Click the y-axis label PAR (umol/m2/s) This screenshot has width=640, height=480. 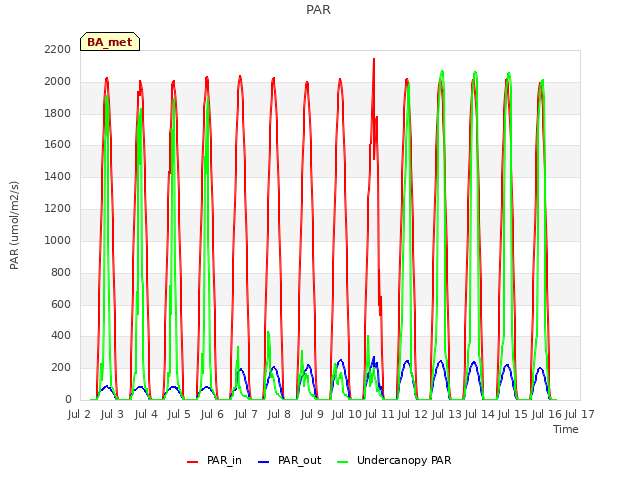(14, 225)
